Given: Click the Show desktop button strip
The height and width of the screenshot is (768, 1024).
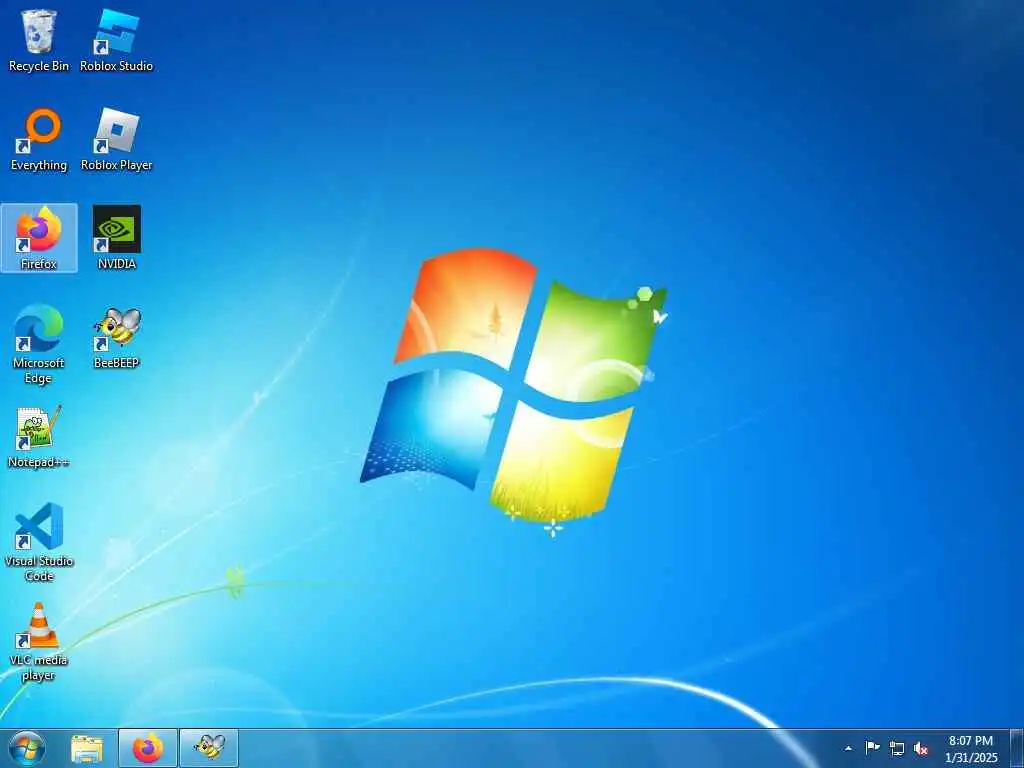Looking at the screenshot, I should coord(1016,748).
